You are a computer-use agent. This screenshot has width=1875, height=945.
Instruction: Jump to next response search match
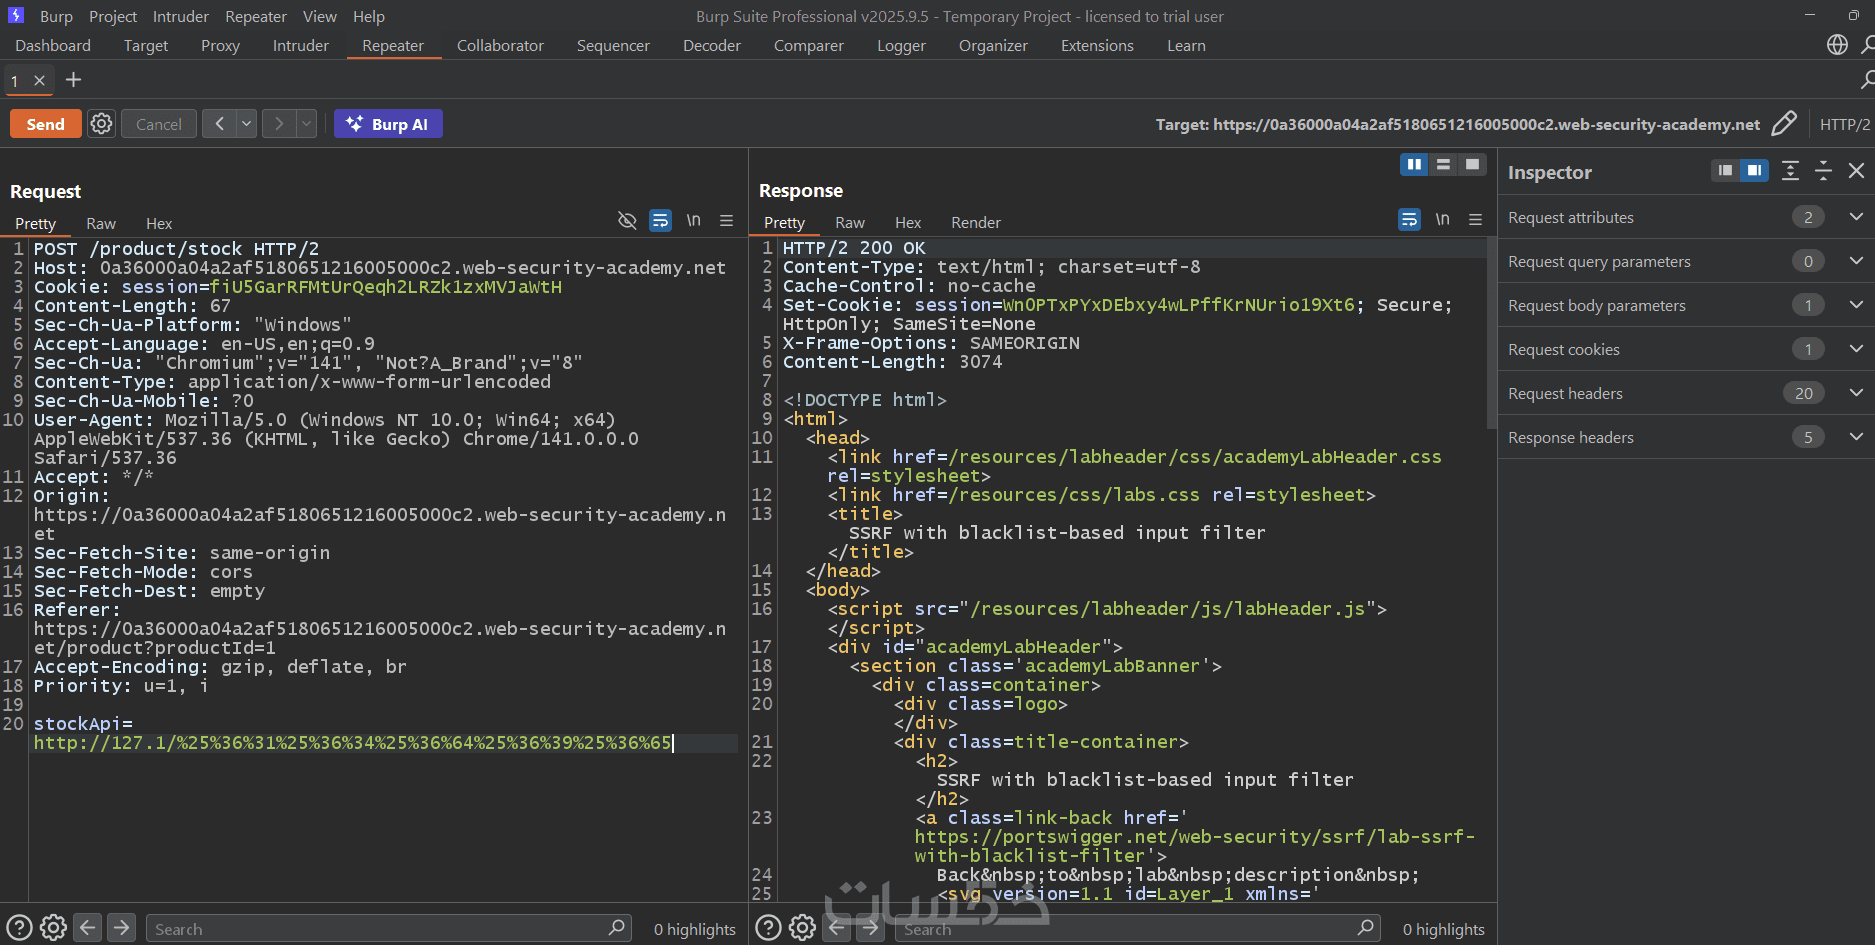(870, 928)
